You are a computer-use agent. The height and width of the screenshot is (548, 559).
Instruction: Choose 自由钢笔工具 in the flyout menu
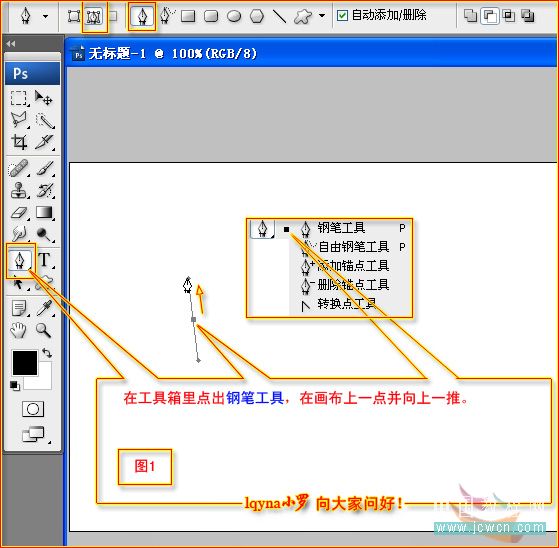click(x=354, y=247)
